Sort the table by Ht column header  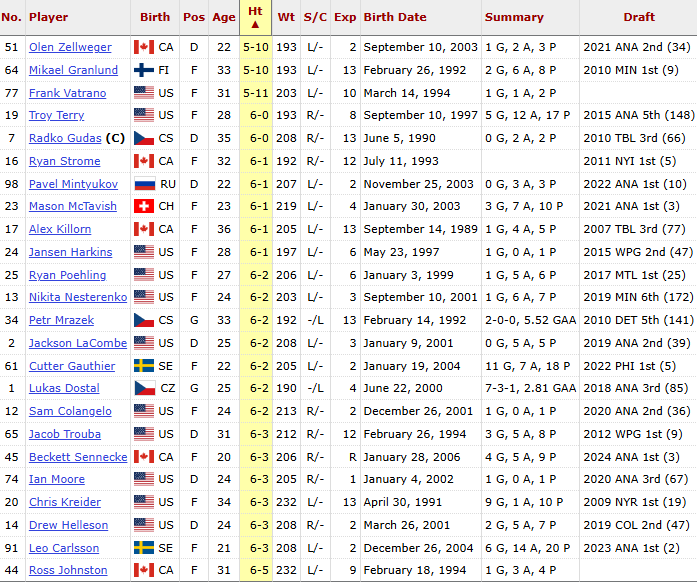coord(255,17)
